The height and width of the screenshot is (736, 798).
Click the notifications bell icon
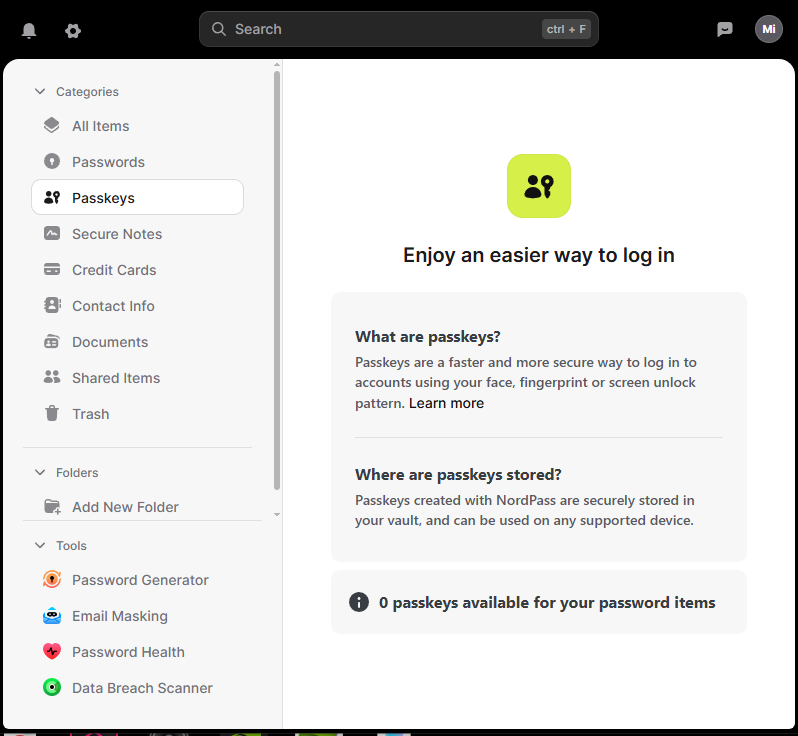pos(29,30)
